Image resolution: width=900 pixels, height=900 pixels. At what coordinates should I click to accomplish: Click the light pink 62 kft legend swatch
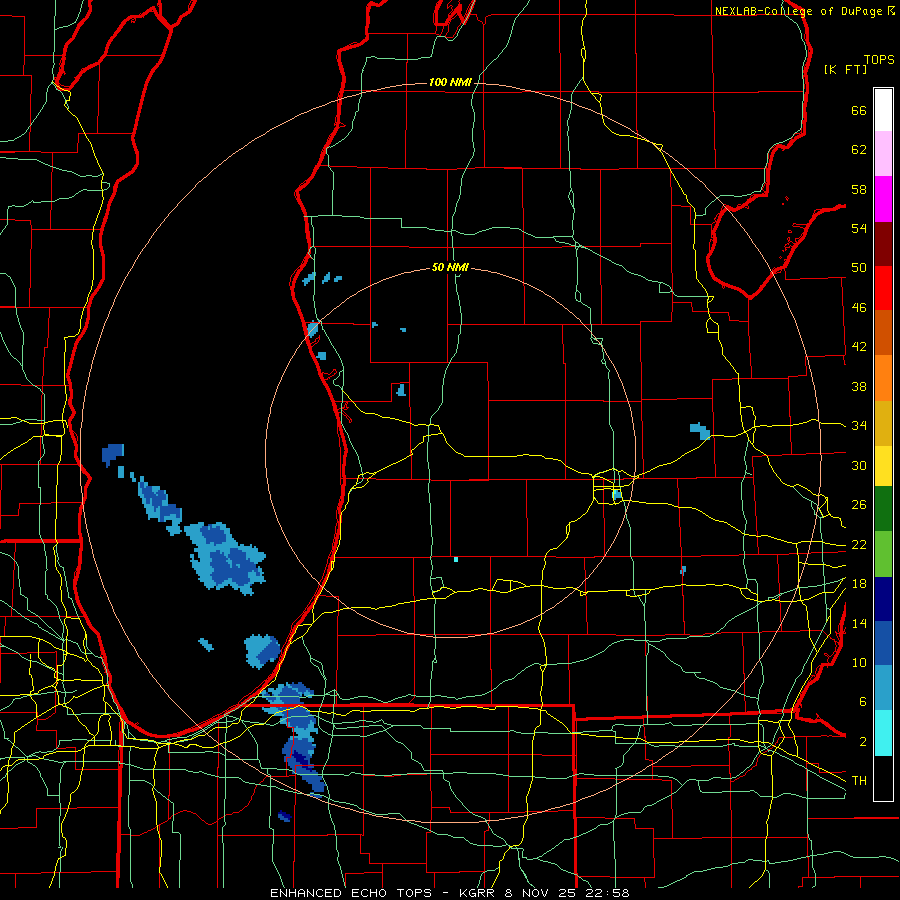pos(883,154)
